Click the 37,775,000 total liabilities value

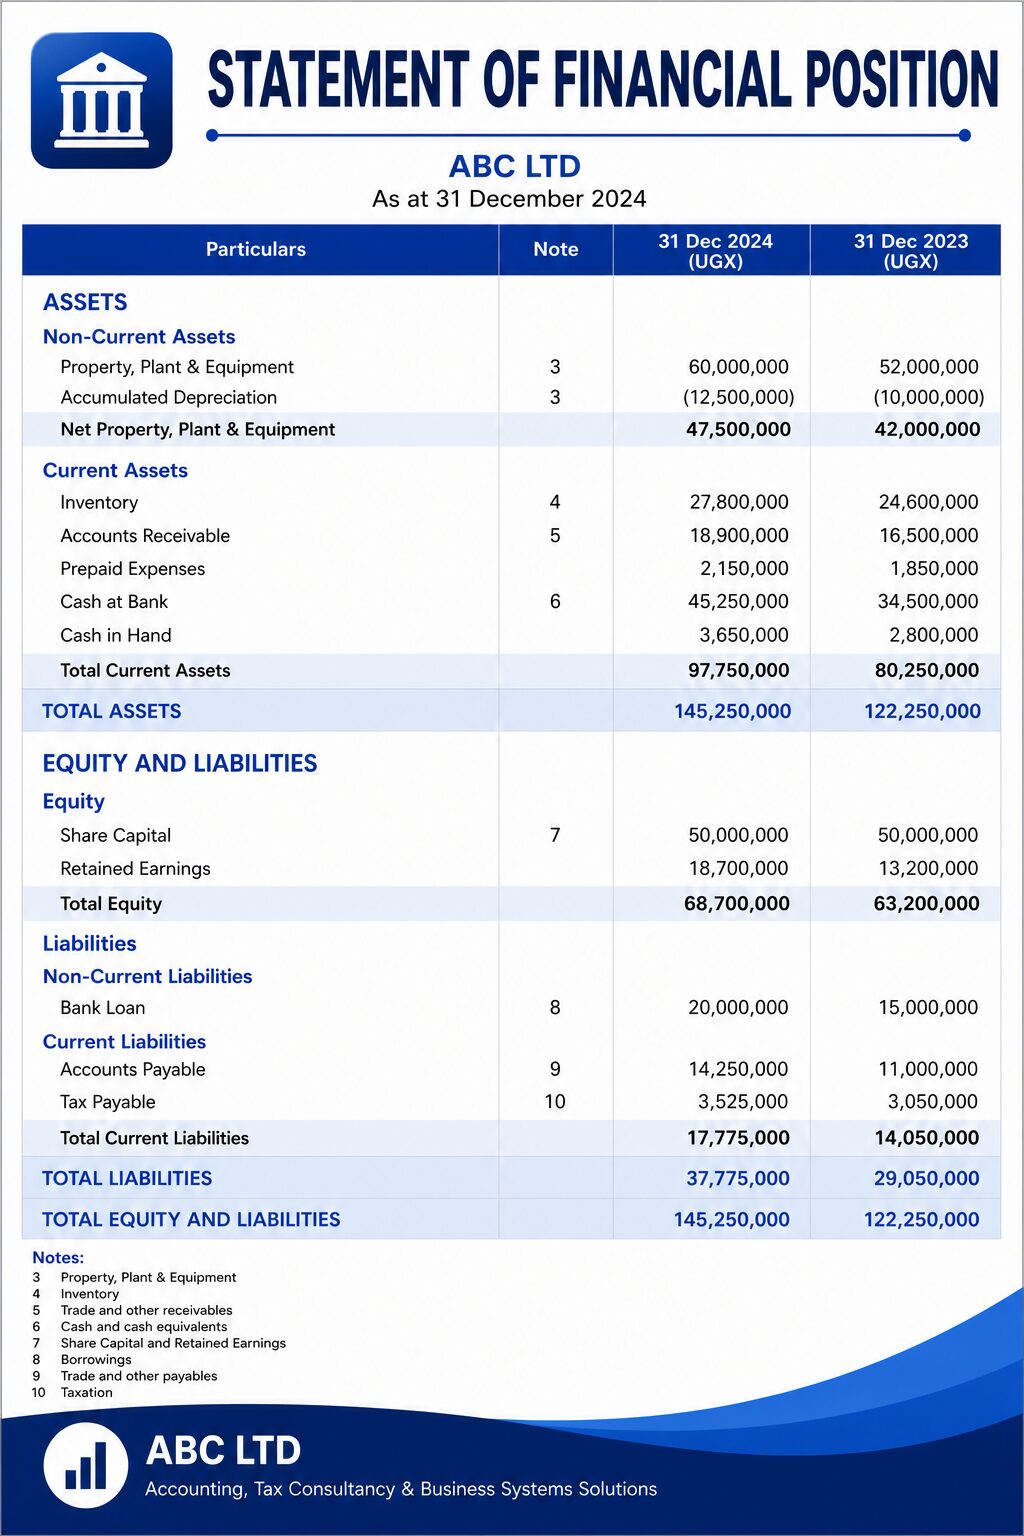coord(738,1179)
